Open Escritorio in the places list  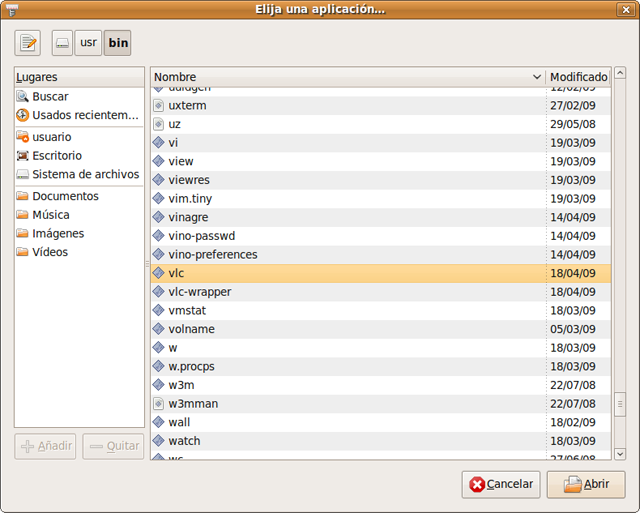tap(56, 156)
